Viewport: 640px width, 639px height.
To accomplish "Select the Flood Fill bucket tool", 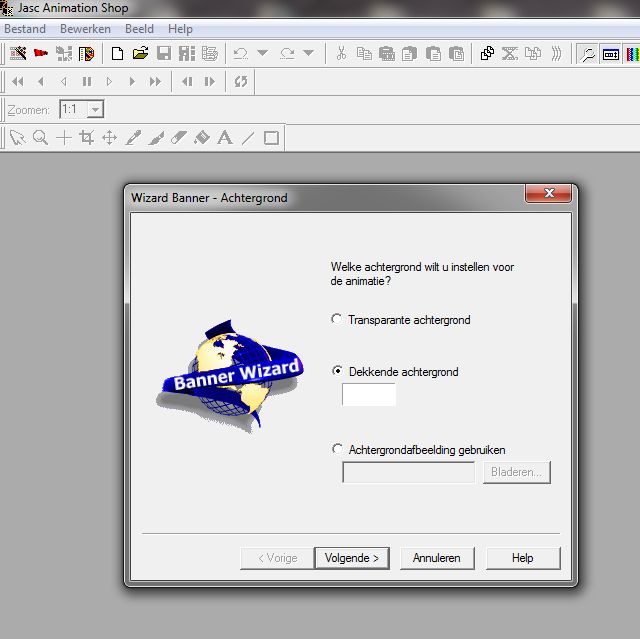I will pyautogui.click(x=202, y=138).
